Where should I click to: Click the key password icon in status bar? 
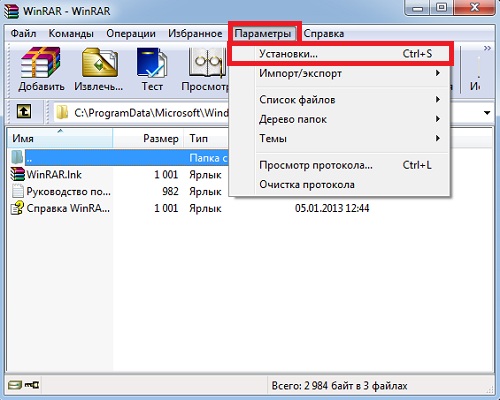32,385
